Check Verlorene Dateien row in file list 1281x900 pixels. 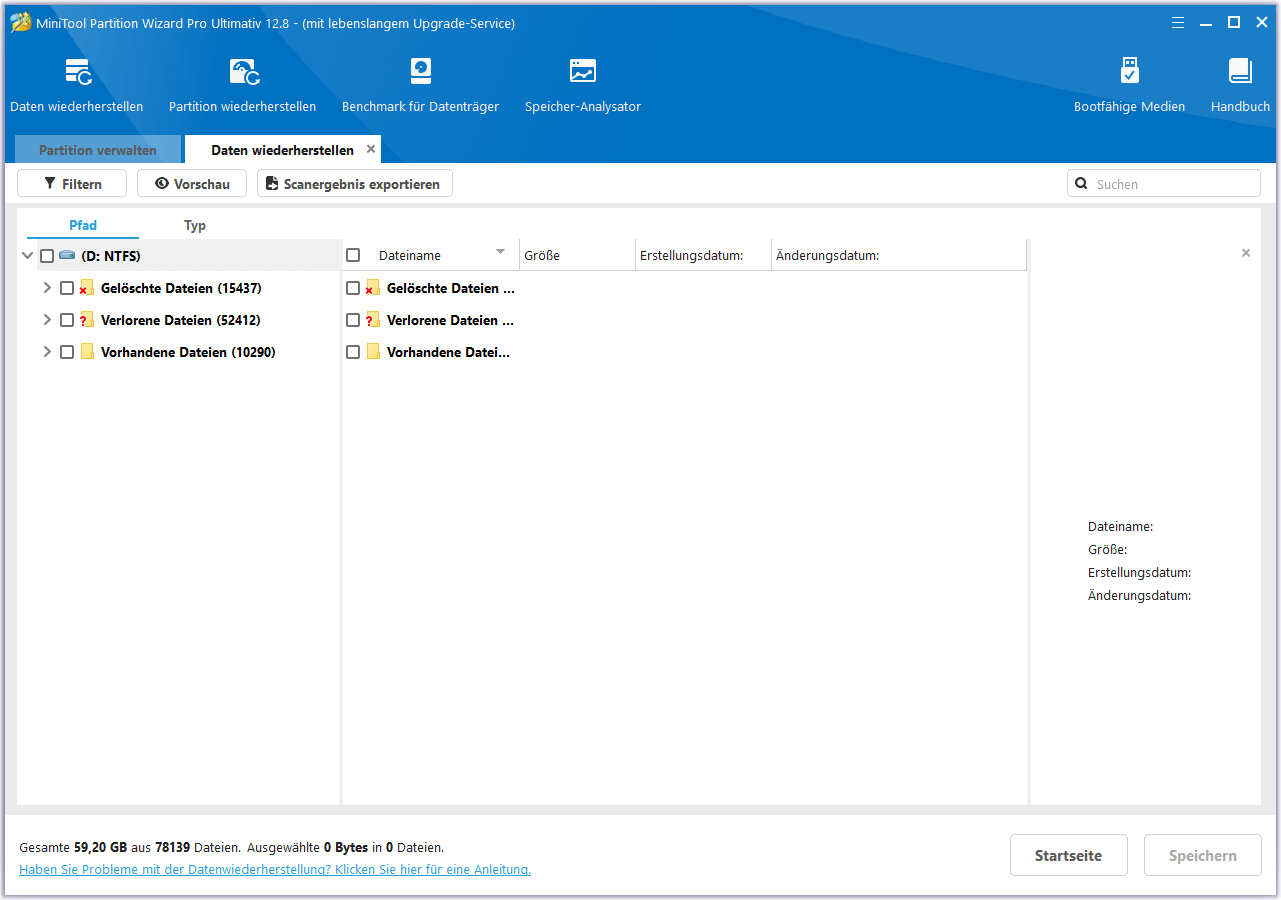353,320
